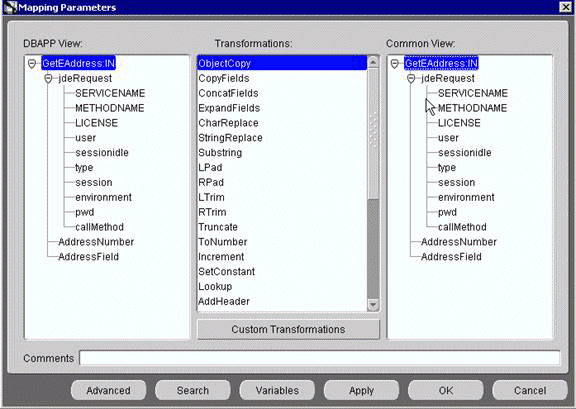Choose RPad transformation

(282, 182)
